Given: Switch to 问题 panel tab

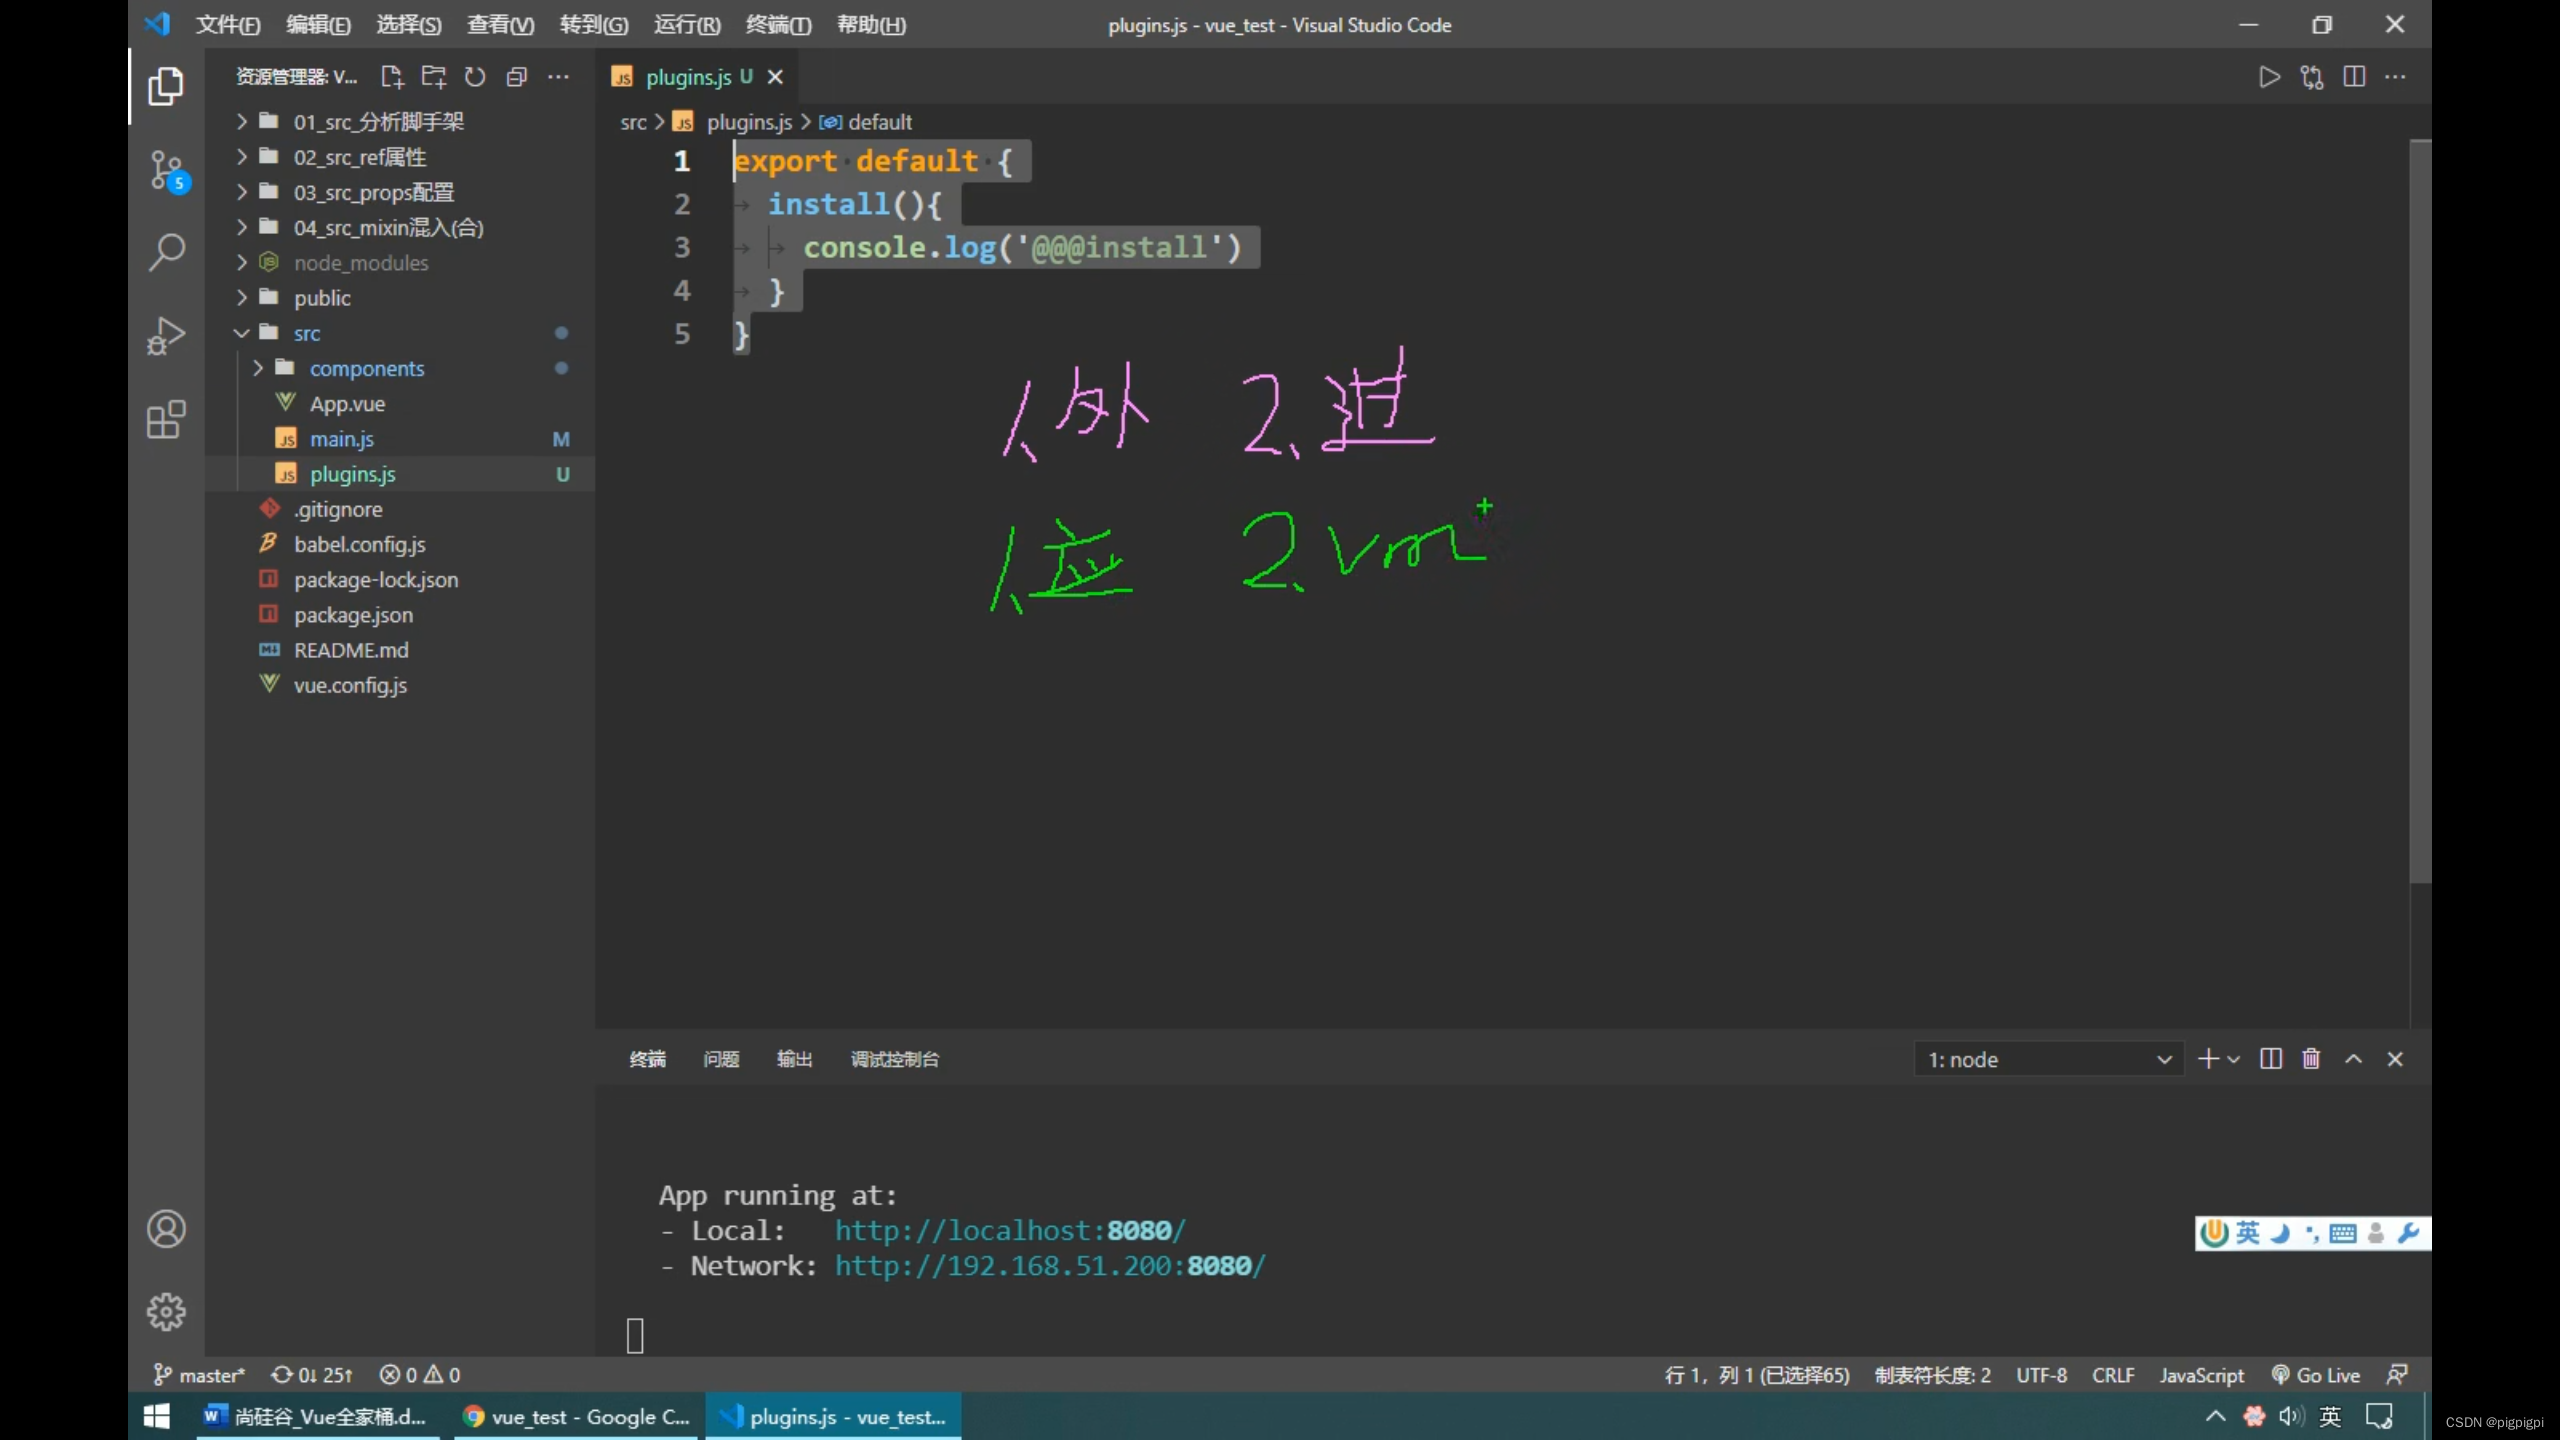Looking at the screenshot, I should 721,1059.
